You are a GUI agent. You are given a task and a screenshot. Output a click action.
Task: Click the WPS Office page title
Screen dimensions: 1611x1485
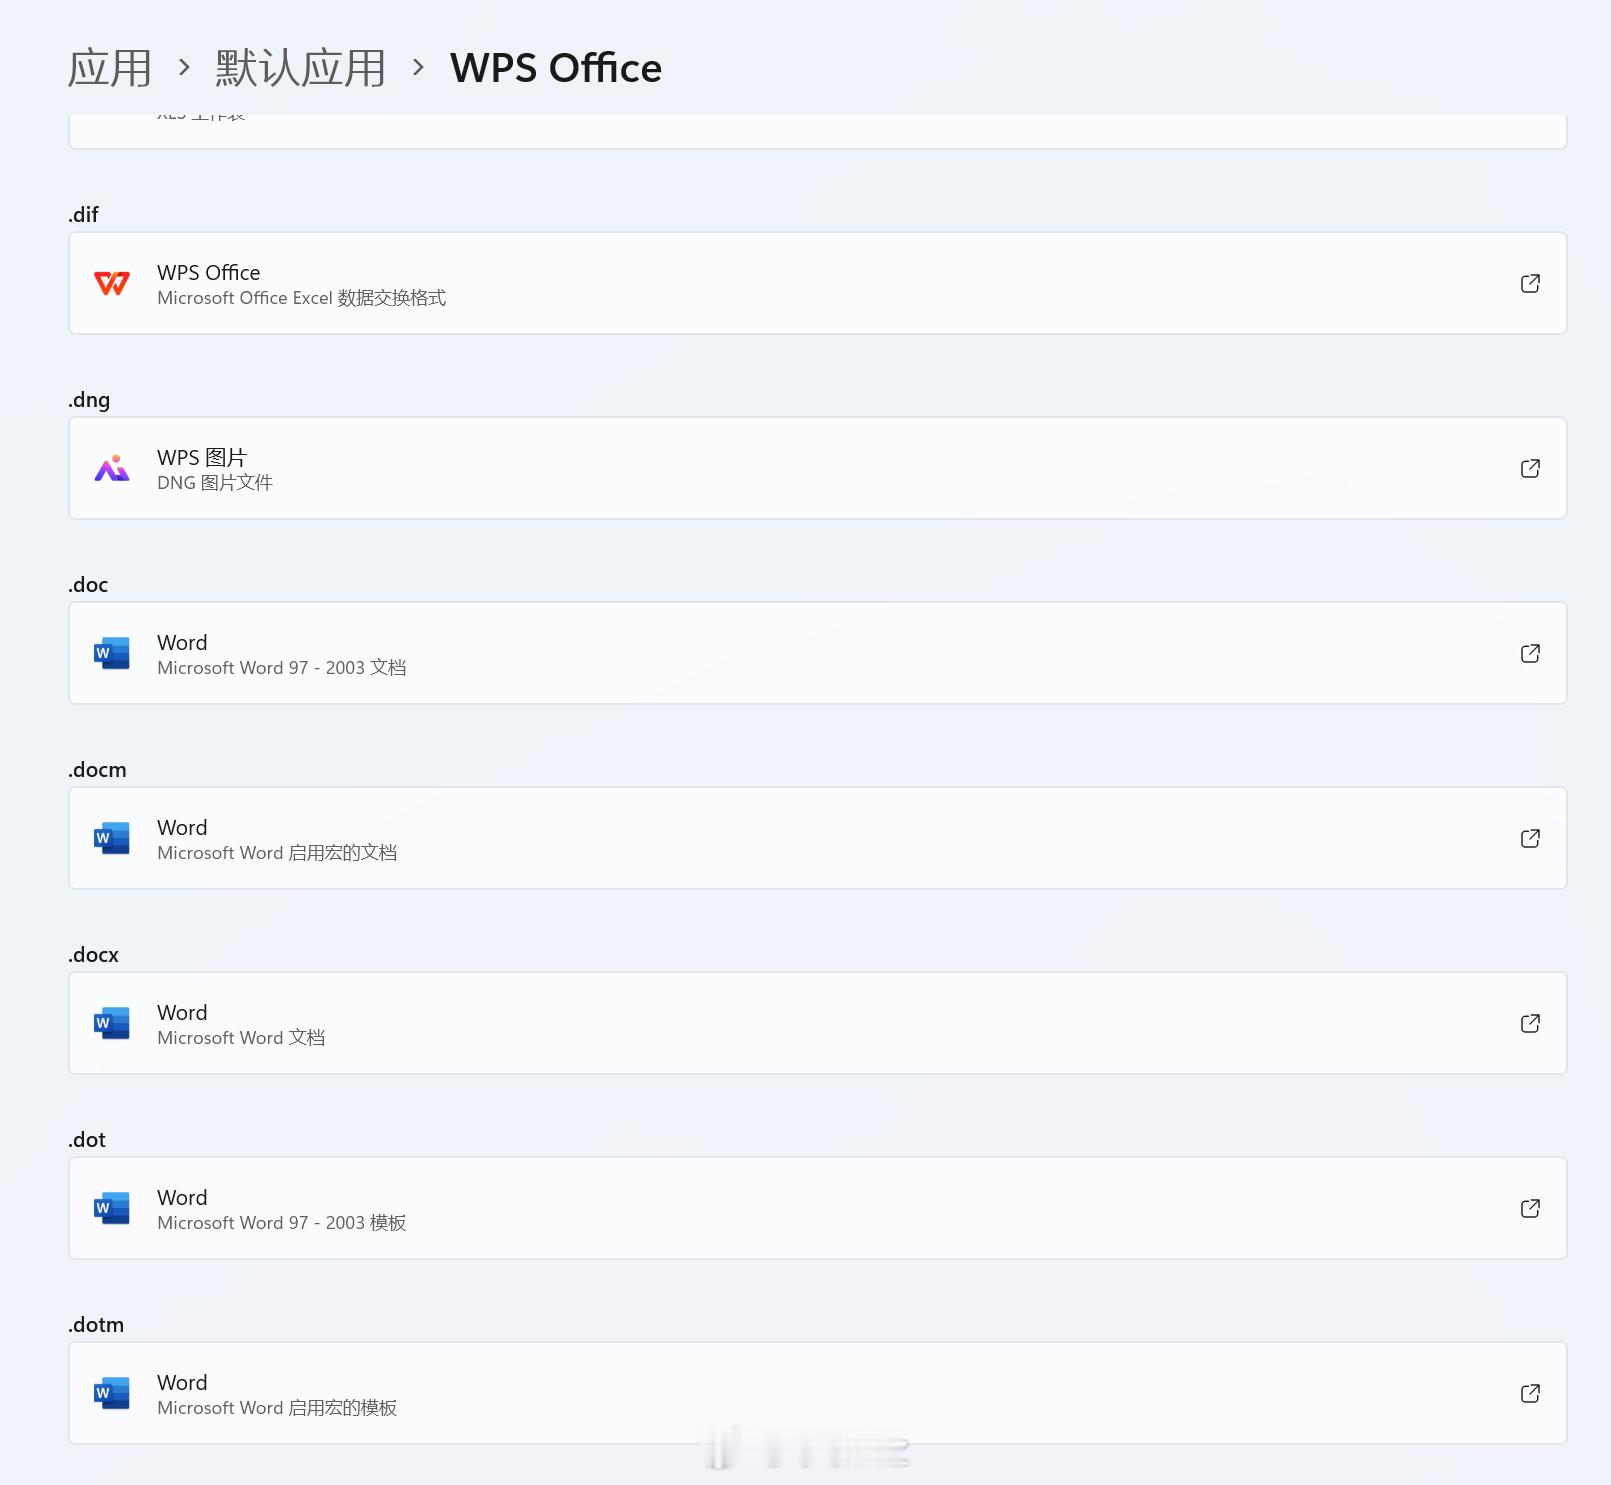tap(556, 68)
